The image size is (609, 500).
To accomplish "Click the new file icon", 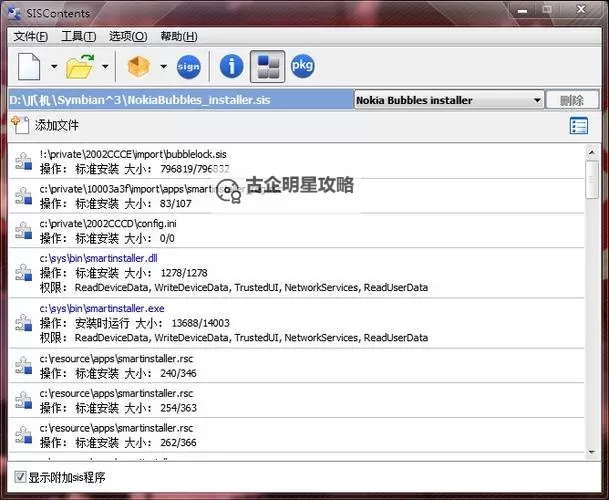I will tap(30, 67).
